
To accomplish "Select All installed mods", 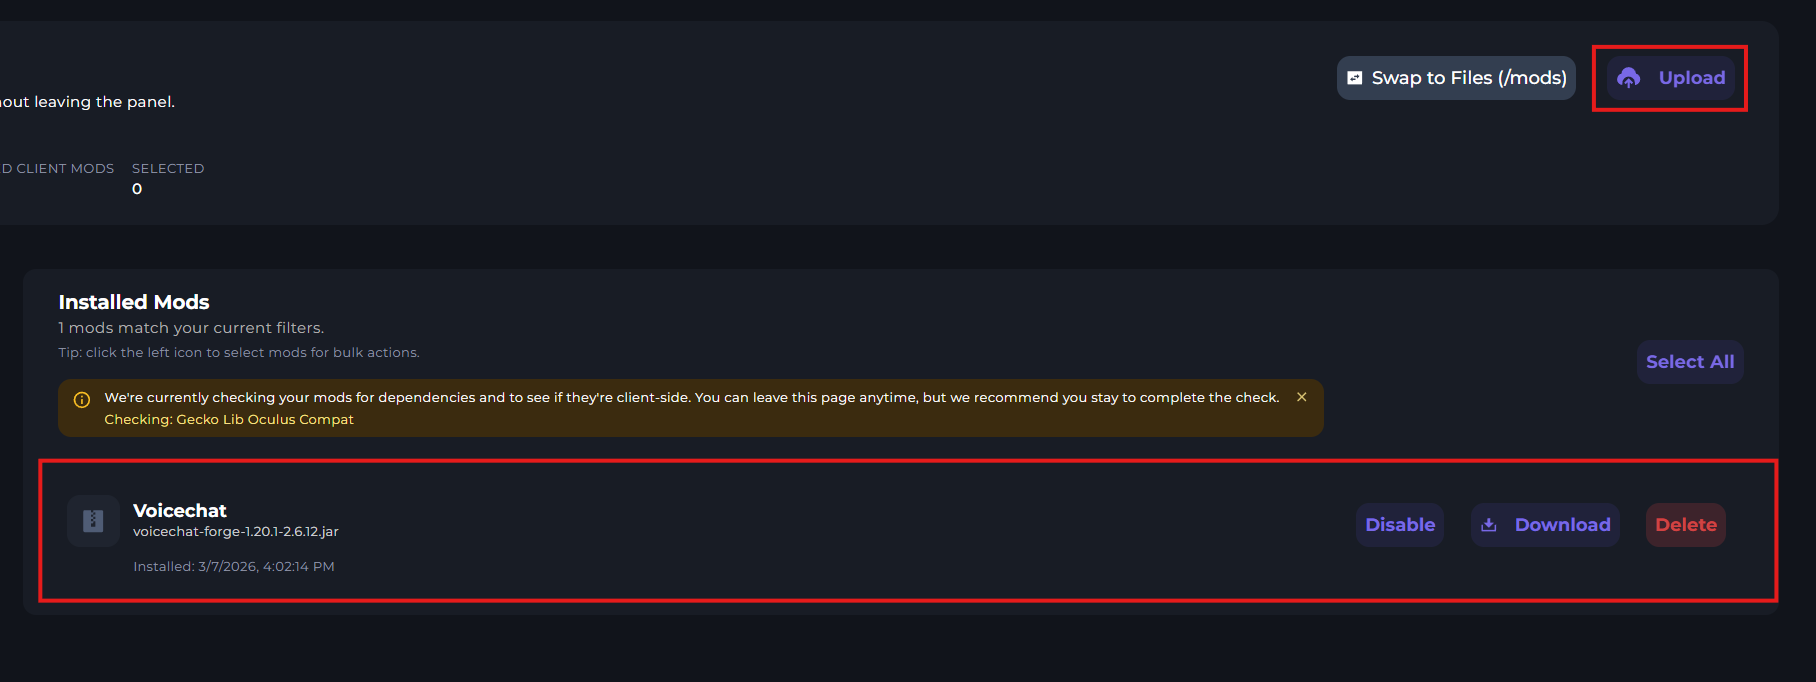I will (x=1689, y=362).
